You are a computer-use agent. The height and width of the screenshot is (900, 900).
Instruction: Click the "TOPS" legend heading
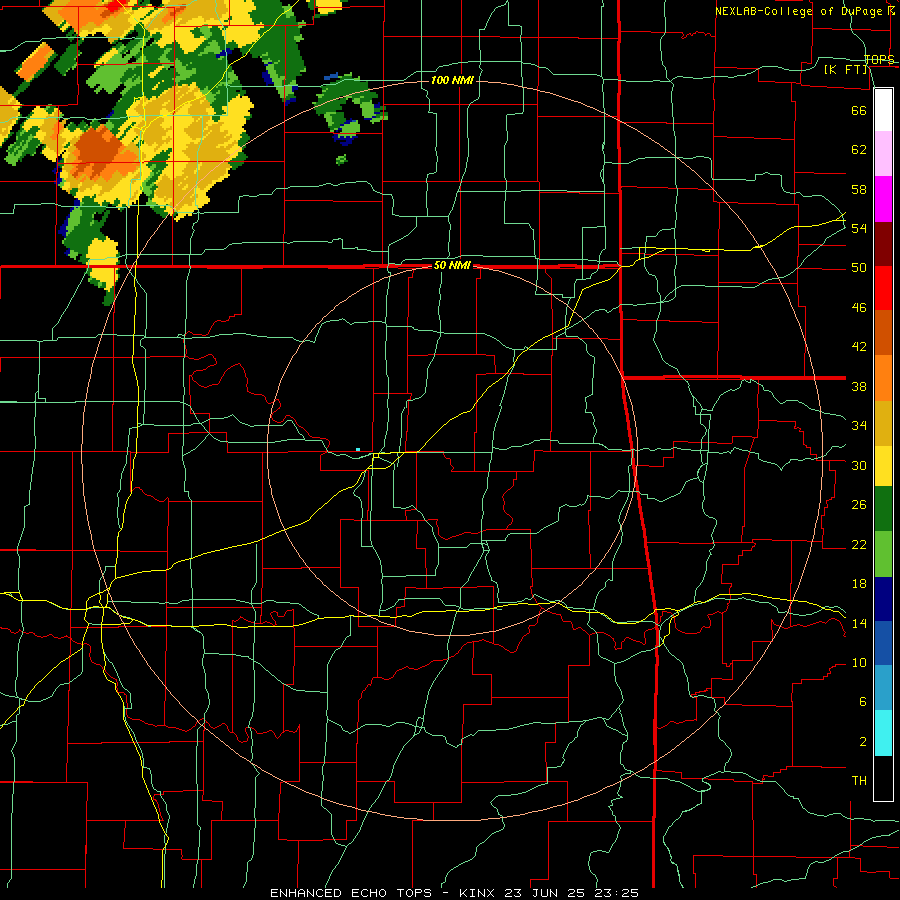pyautogui.click(x=879, y=59)
